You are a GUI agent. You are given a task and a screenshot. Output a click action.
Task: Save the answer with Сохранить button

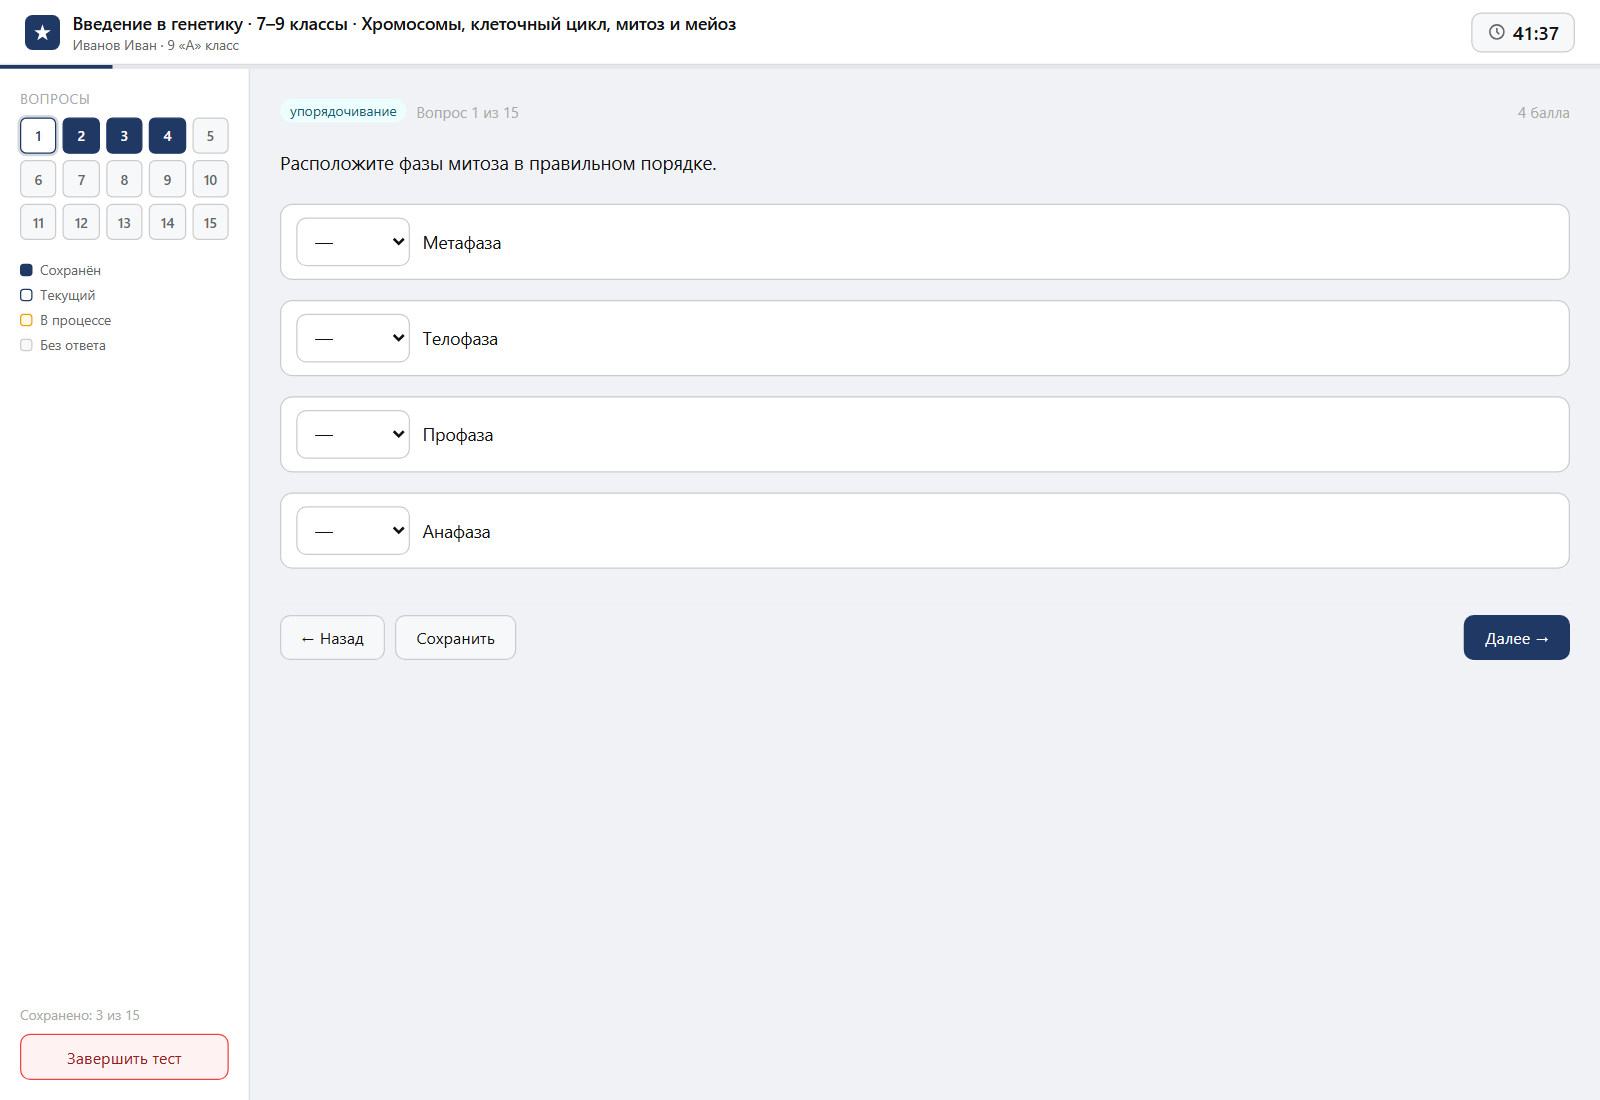455,638
